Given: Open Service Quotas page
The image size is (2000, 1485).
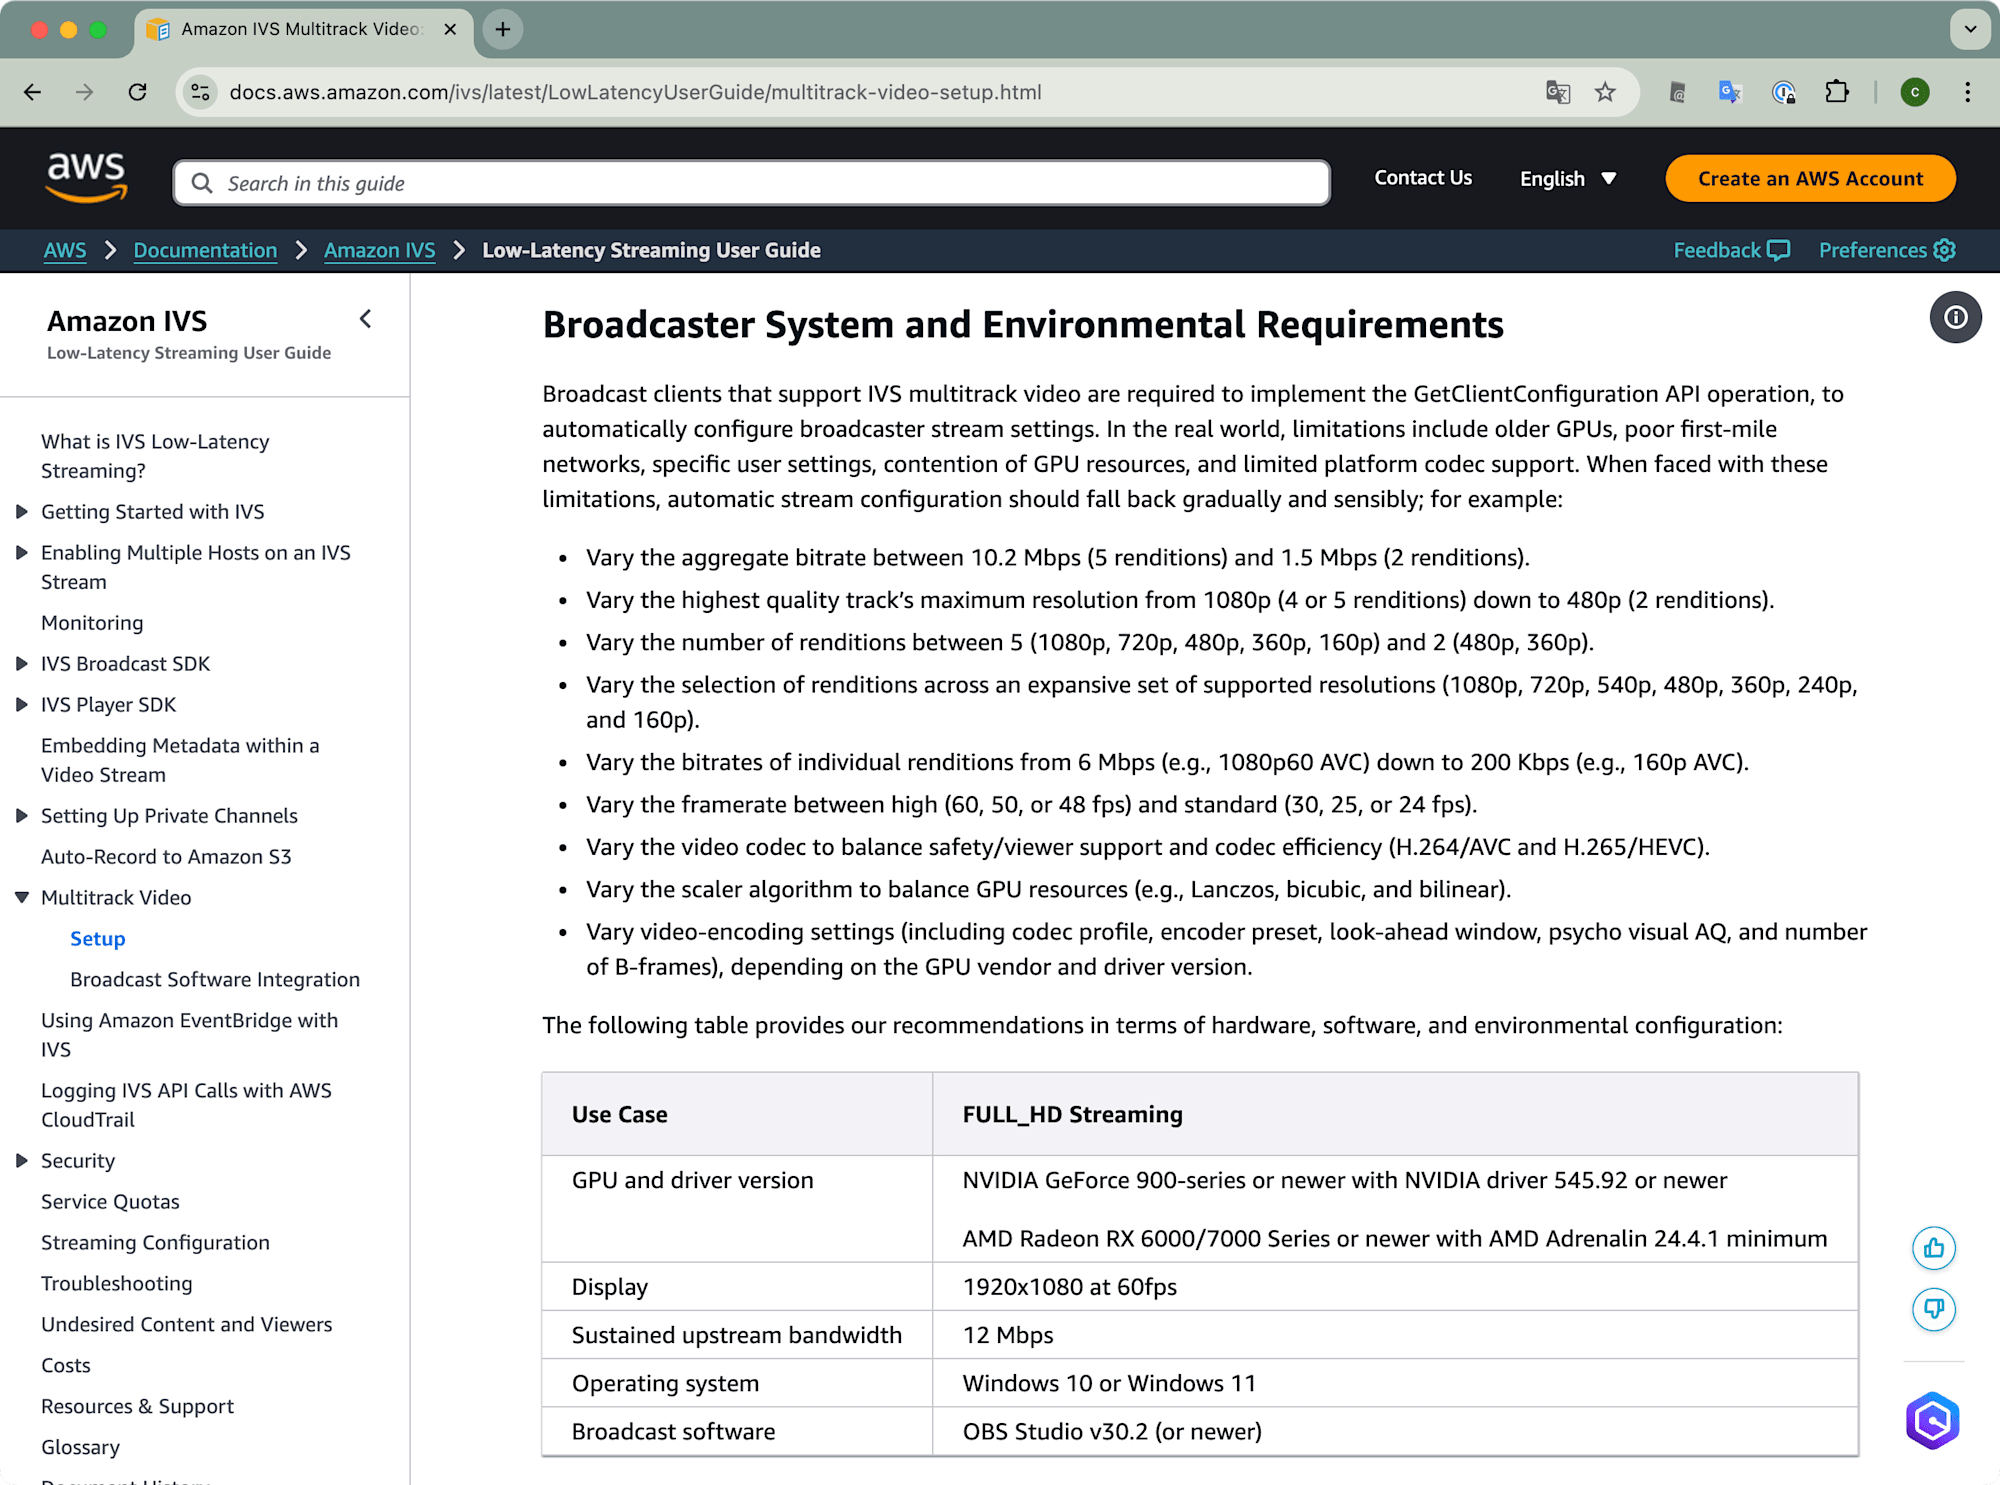Looking at the screenshot, I should [x=110, y=1202].
